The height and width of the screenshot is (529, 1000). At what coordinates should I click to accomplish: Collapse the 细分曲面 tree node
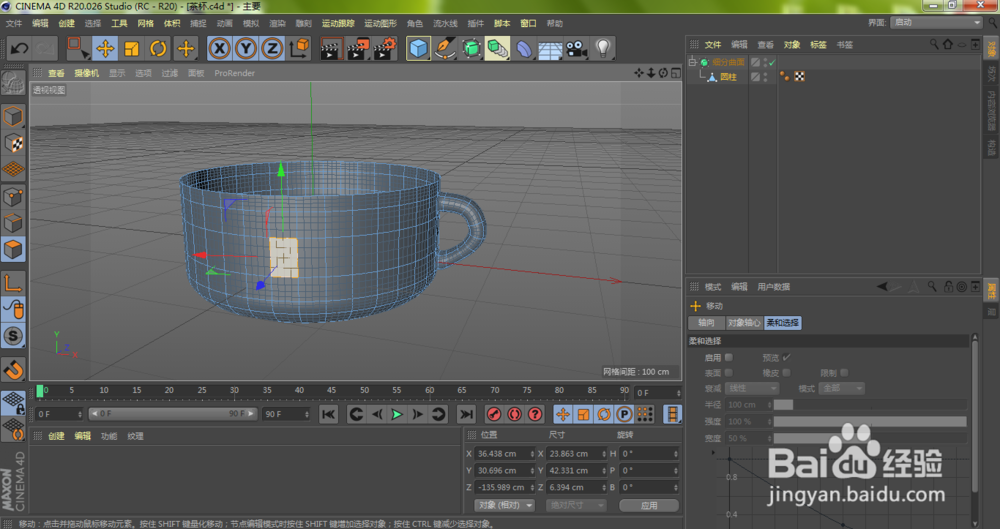pos(693,62)
